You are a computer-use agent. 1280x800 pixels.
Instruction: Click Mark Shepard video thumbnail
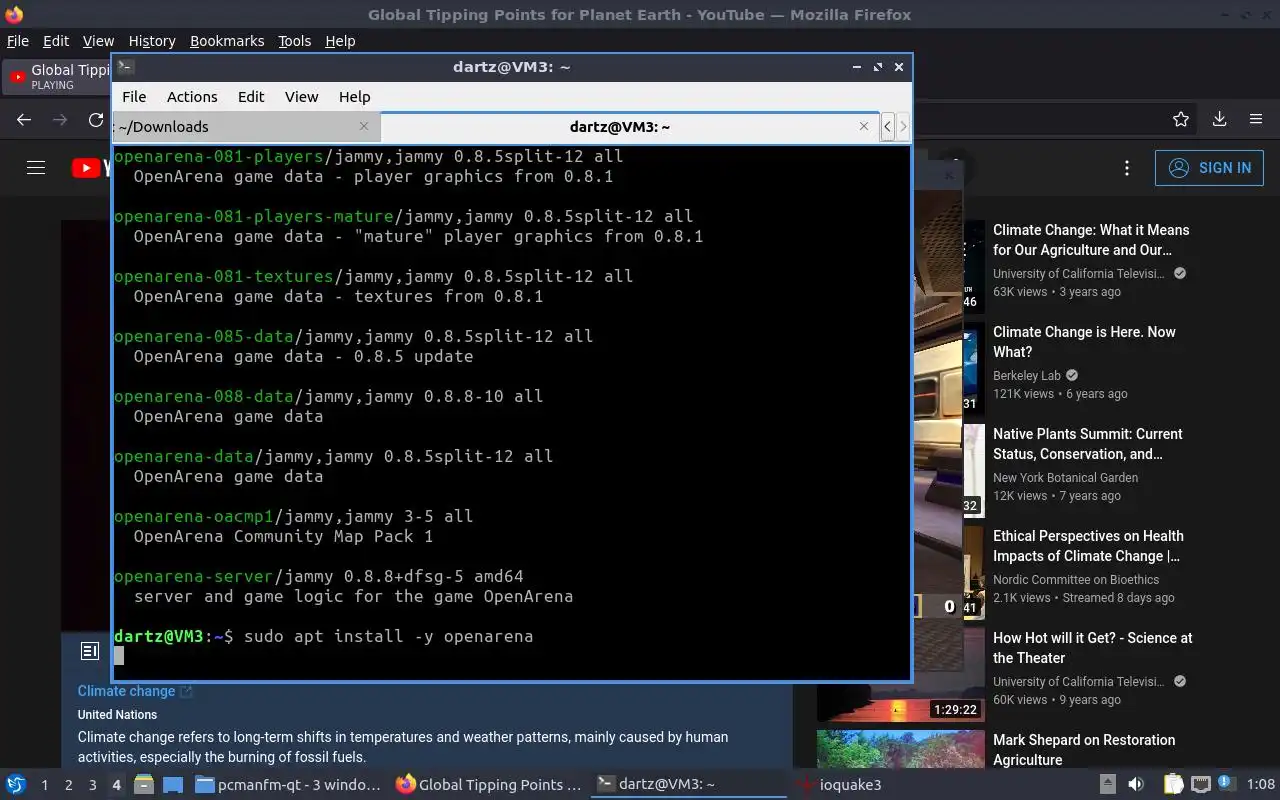[x=900, y=750]
